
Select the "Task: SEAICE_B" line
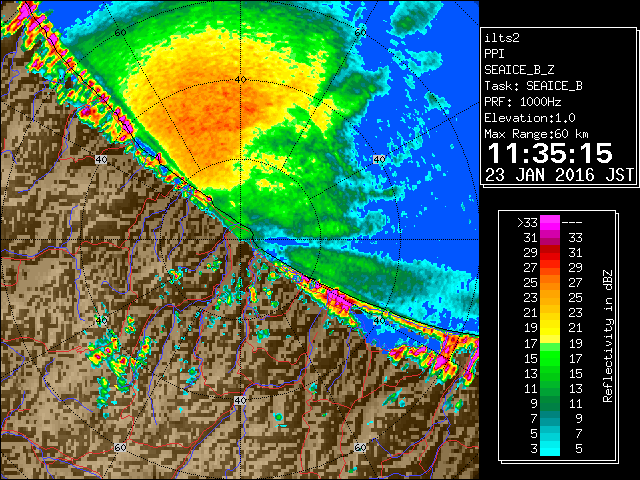533,86
